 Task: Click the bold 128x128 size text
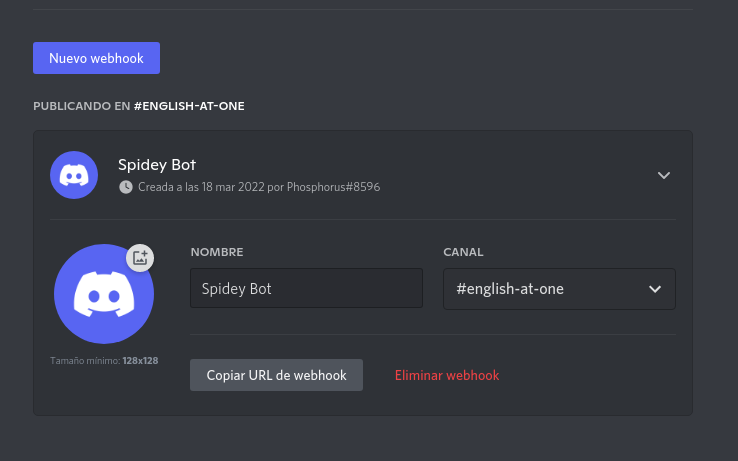tap(140, 361)
